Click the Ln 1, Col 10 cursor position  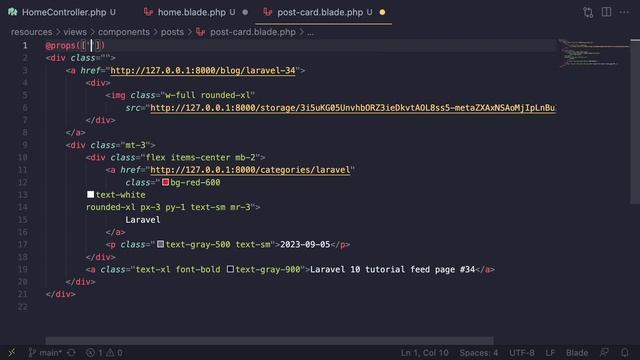click(424, 353)
